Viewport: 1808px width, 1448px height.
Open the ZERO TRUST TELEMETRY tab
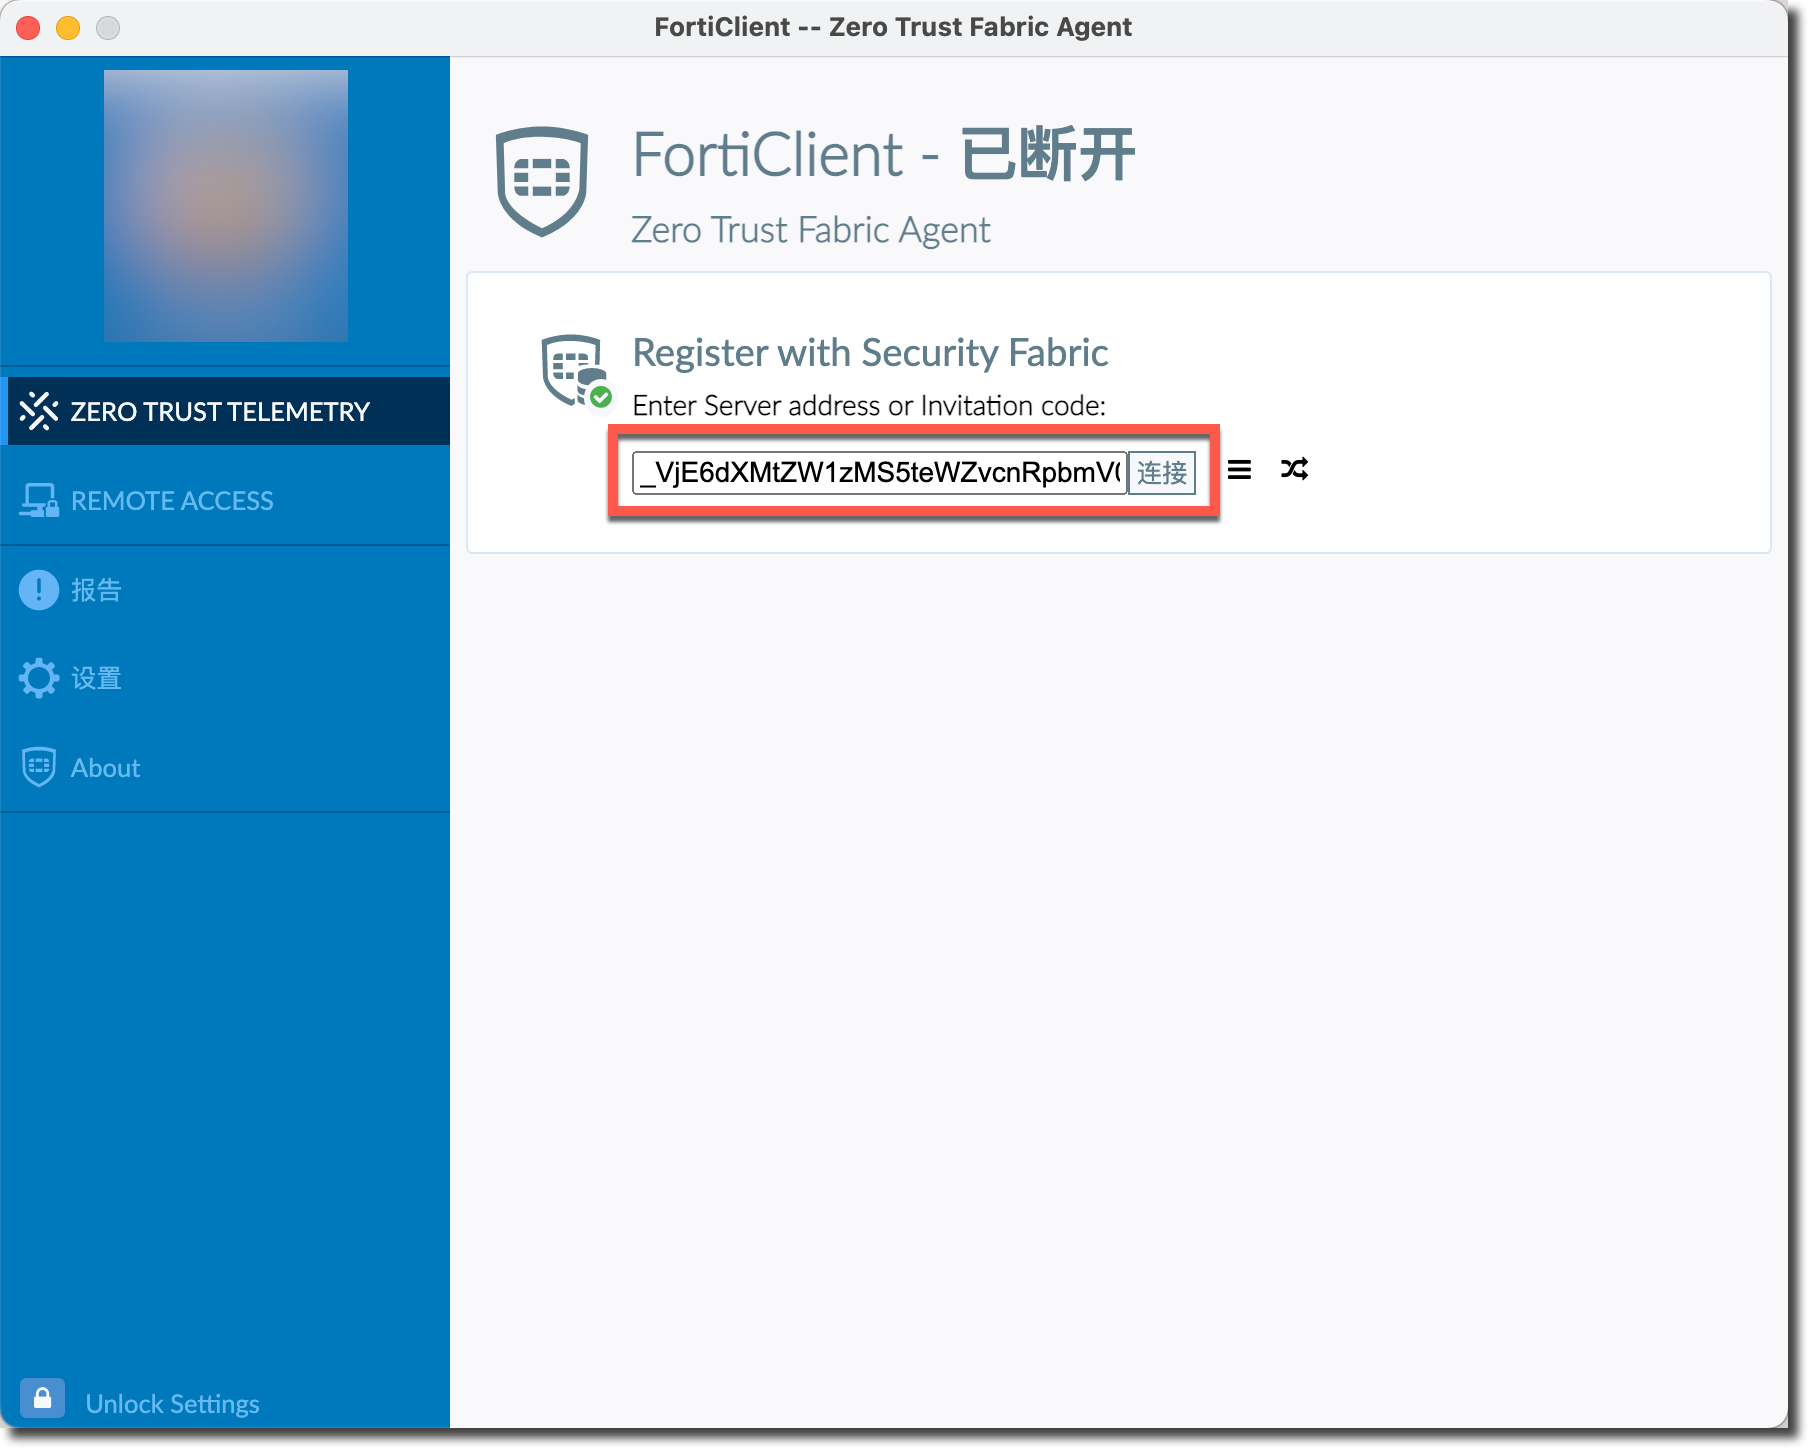click(x=220, y=411)
